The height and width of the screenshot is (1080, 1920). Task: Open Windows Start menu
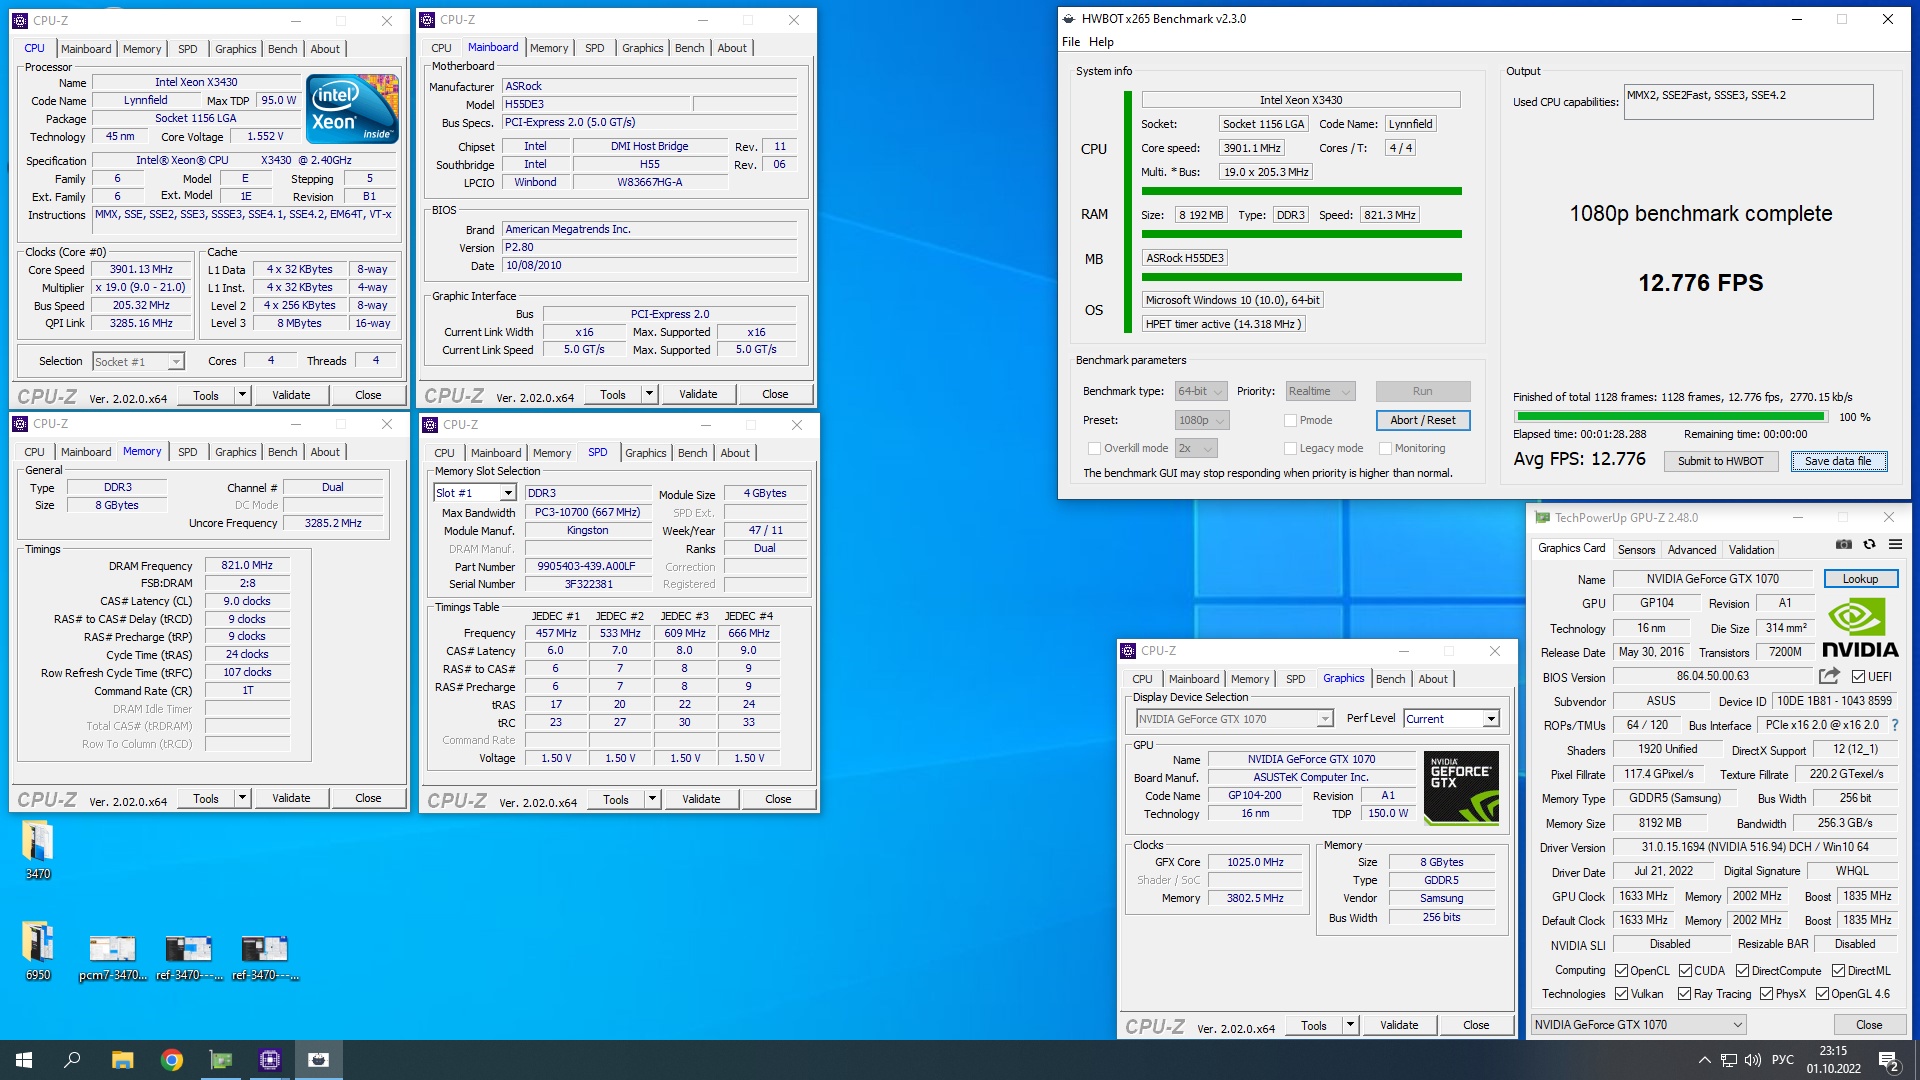pos(24,1060)
